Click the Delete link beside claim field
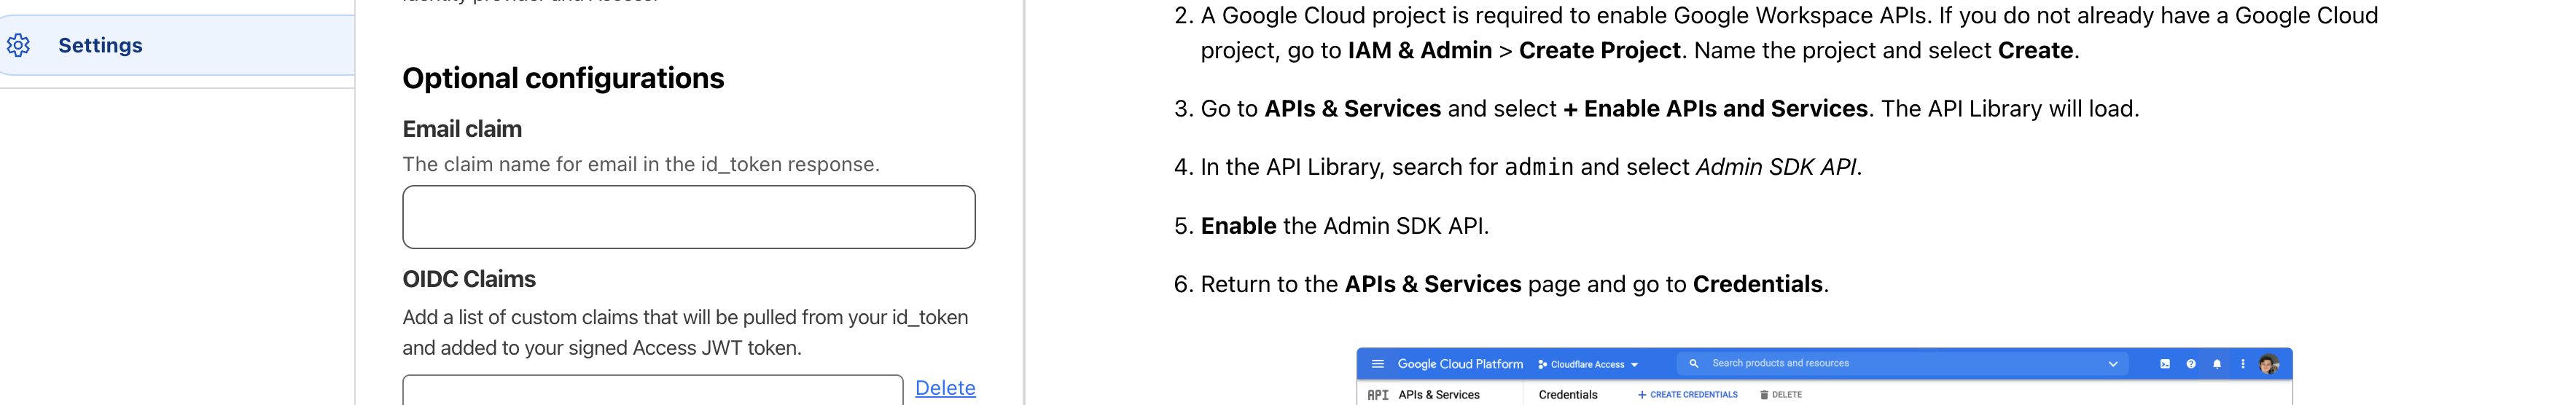Image resolution: width=2576 pixels, height=405 pixels. click(x=944, y=388)
